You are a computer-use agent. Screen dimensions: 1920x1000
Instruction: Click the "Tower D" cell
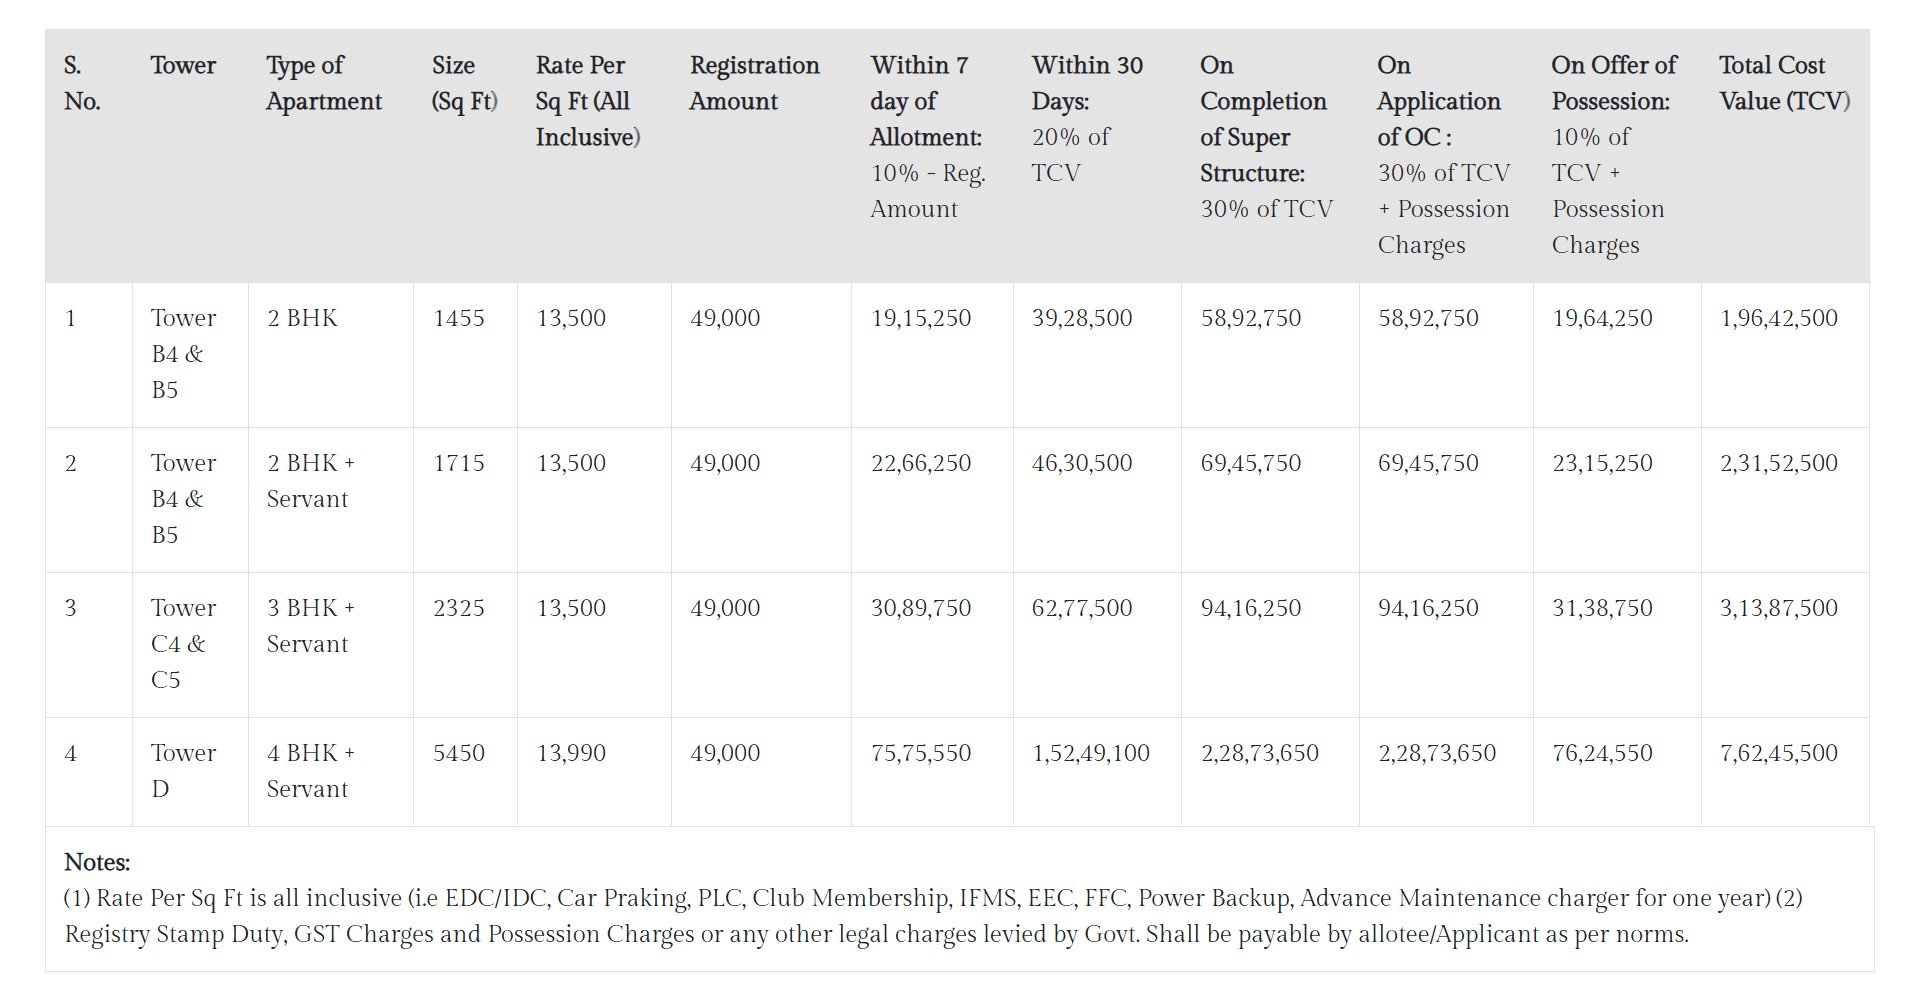point(183,771)
